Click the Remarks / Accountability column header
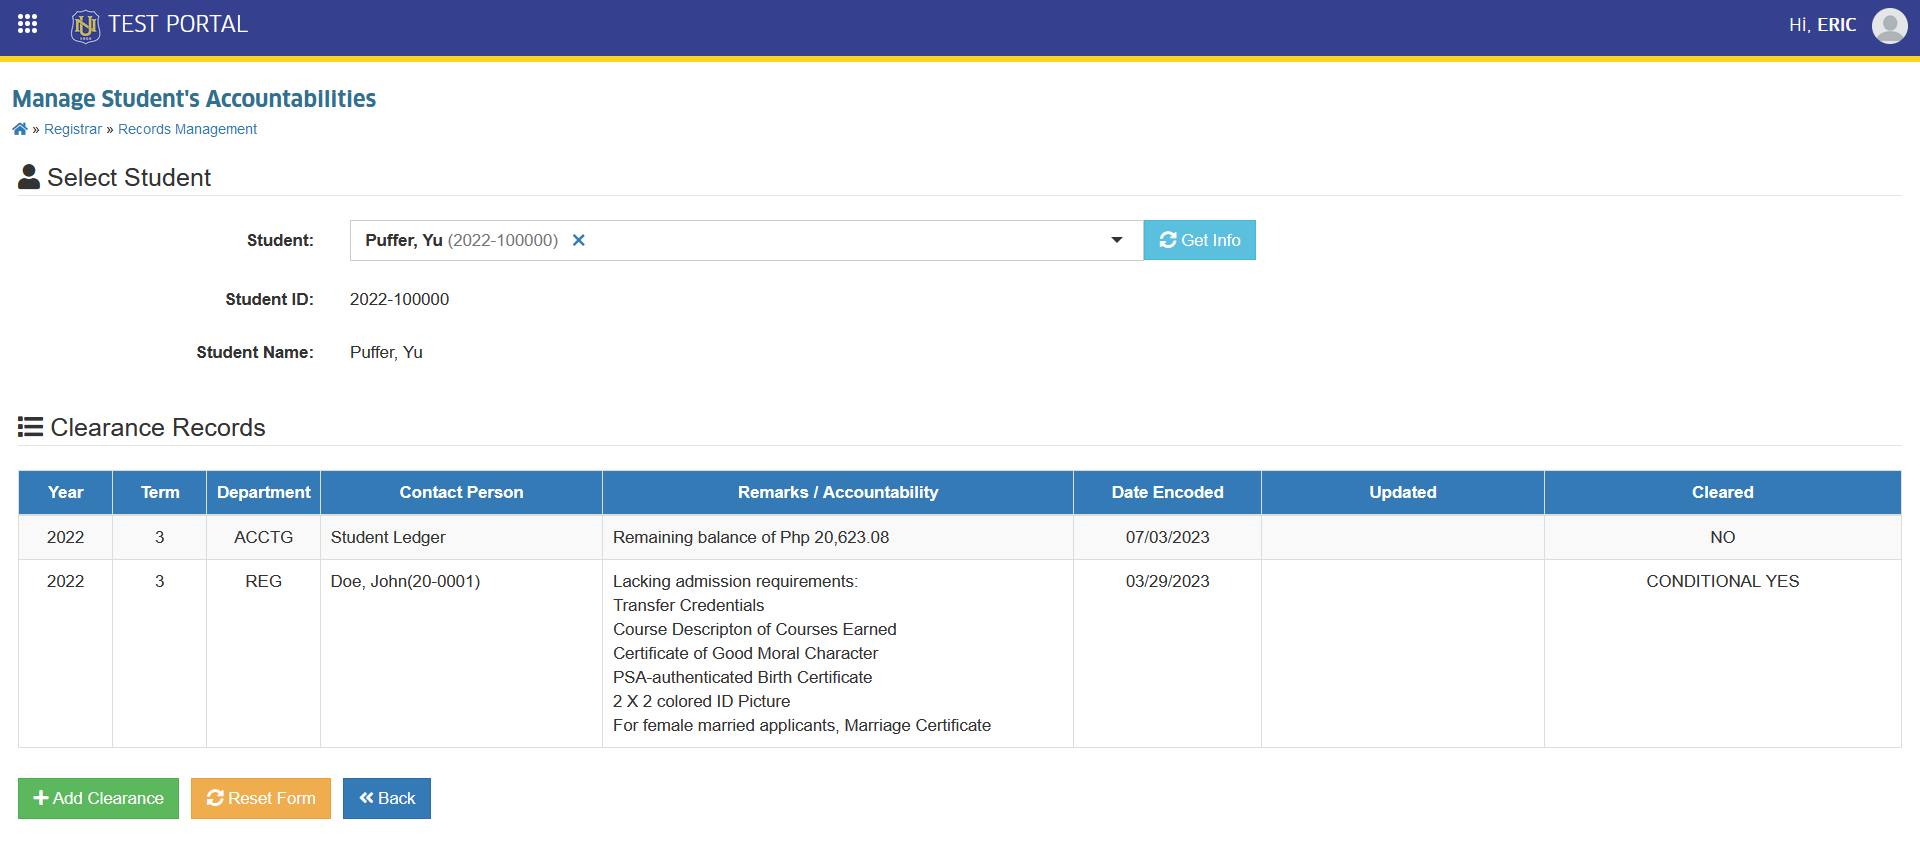The width and height of the screenshot is (1920, 842). click(838, 492)
